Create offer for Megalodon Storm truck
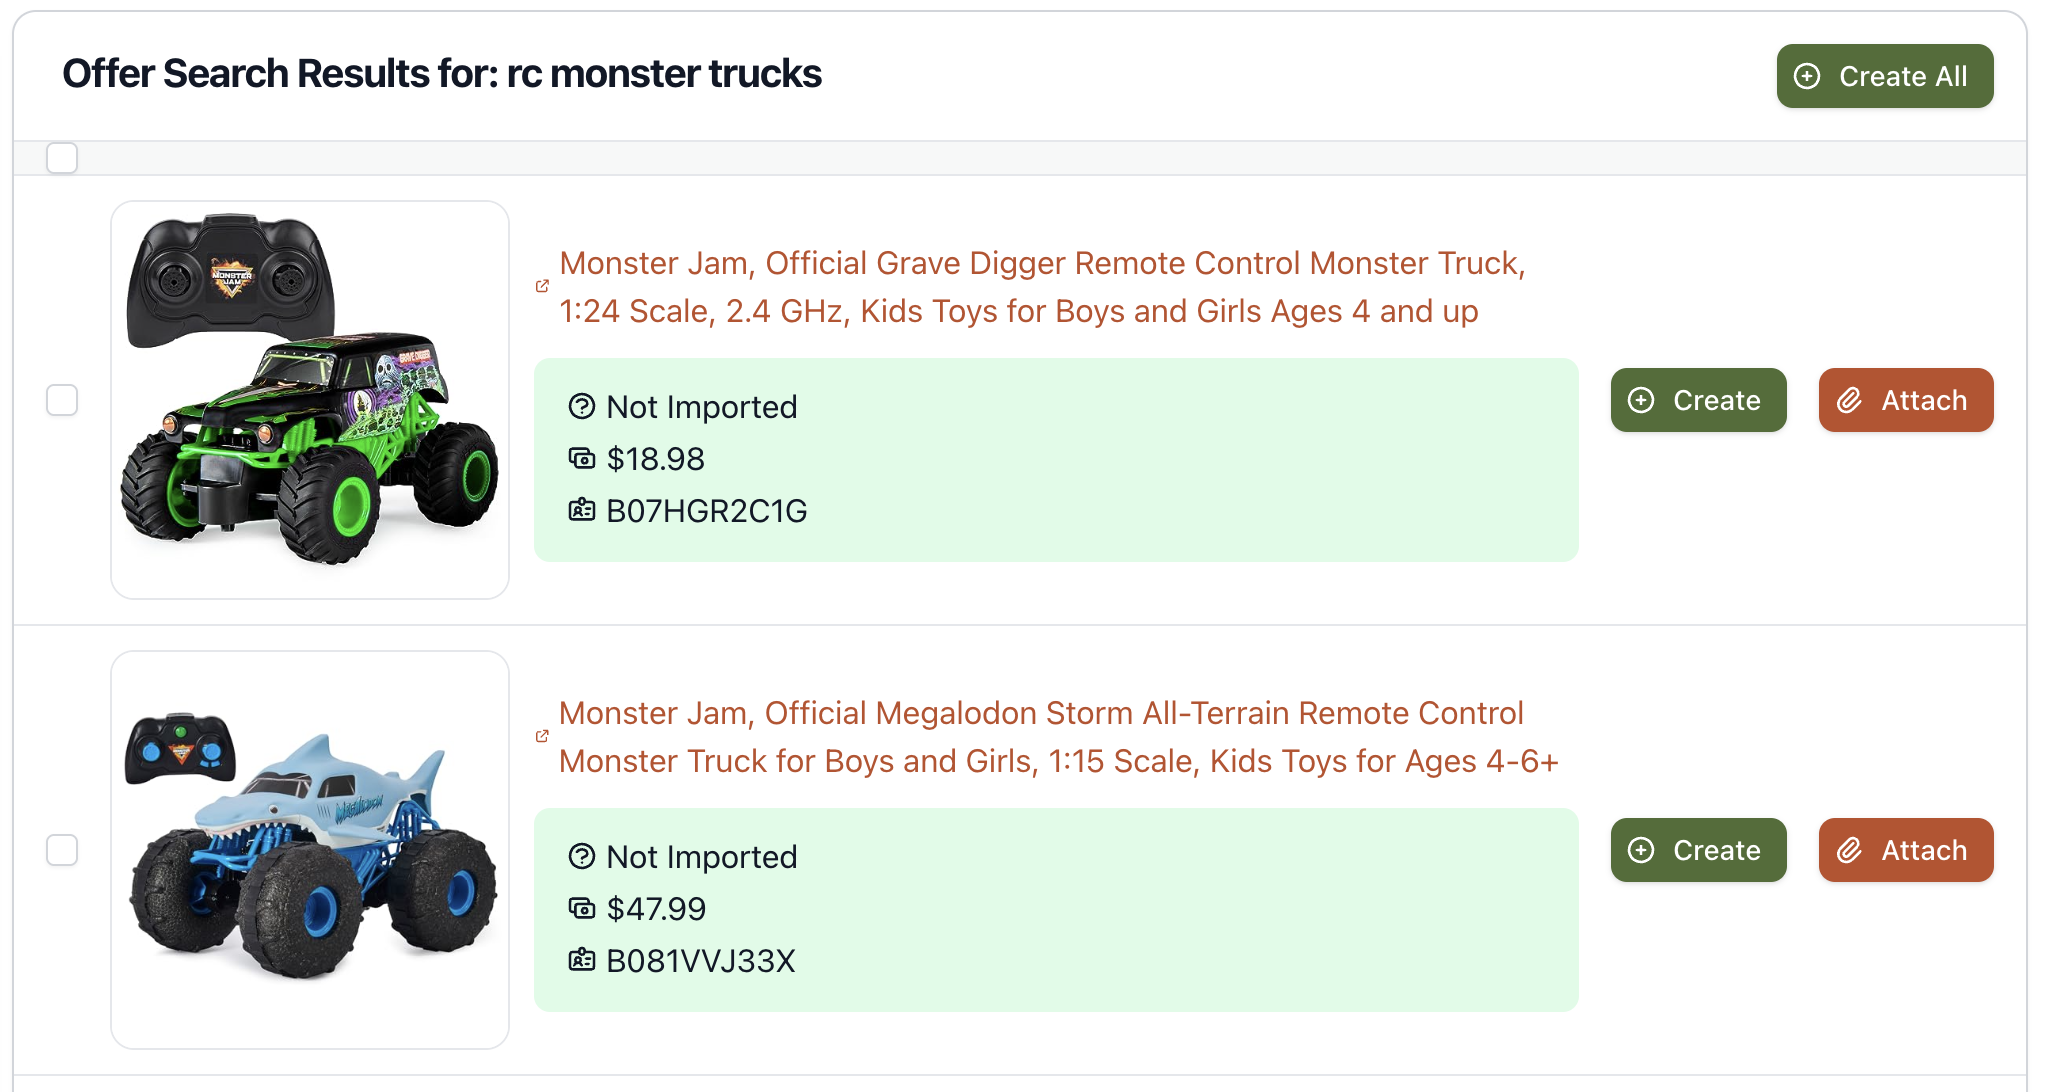Image resolution: width=2052 pixels, height=1092 pixels. [1698, 850]
